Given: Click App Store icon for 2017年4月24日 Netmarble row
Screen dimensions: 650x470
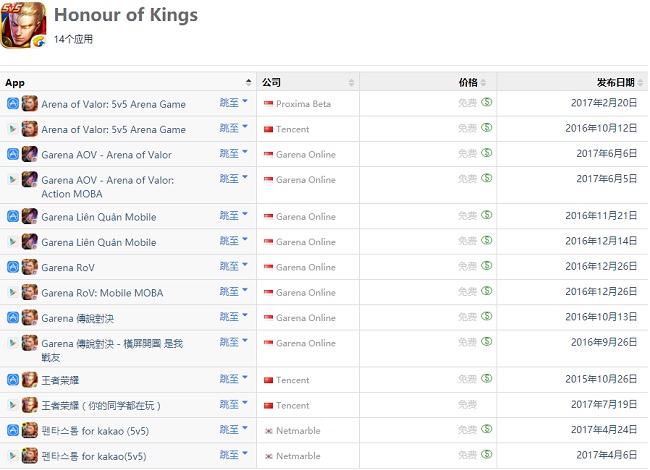Looking at the screenshot, I should point(13,430).
